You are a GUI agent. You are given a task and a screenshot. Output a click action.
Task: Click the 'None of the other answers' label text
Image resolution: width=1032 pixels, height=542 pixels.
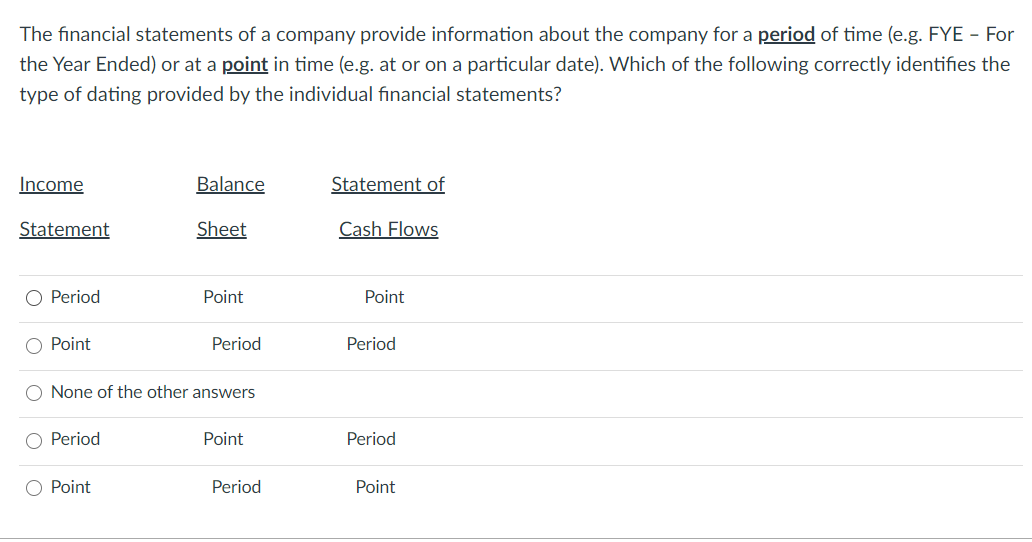(x=152, y=392)
